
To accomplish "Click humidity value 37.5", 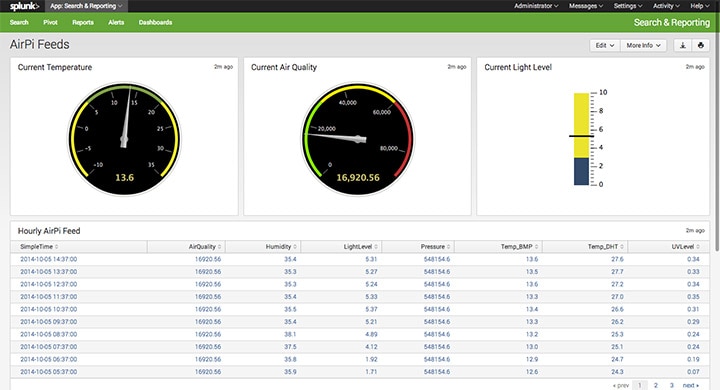I will point(290,347).
